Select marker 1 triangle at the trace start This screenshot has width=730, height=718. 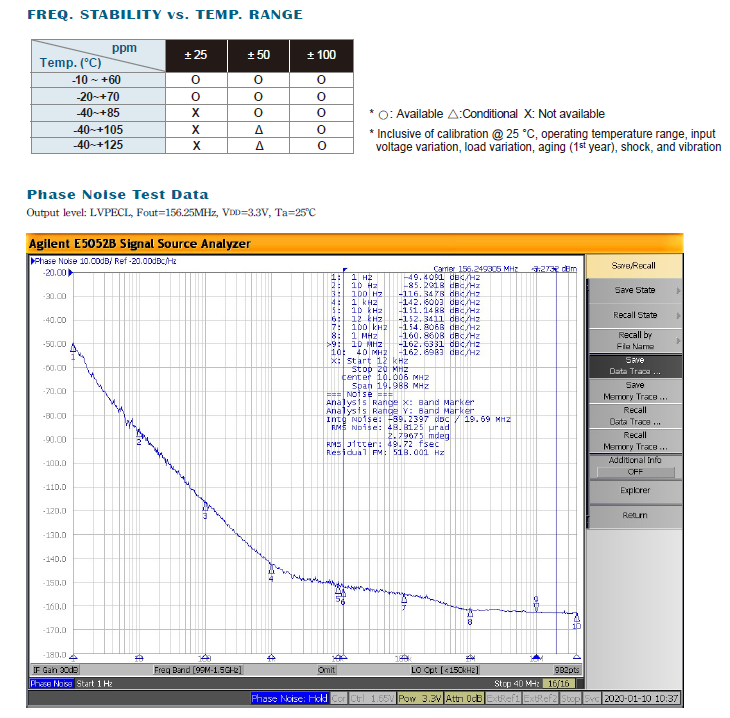pyautogui.click(x=73, y=347)
